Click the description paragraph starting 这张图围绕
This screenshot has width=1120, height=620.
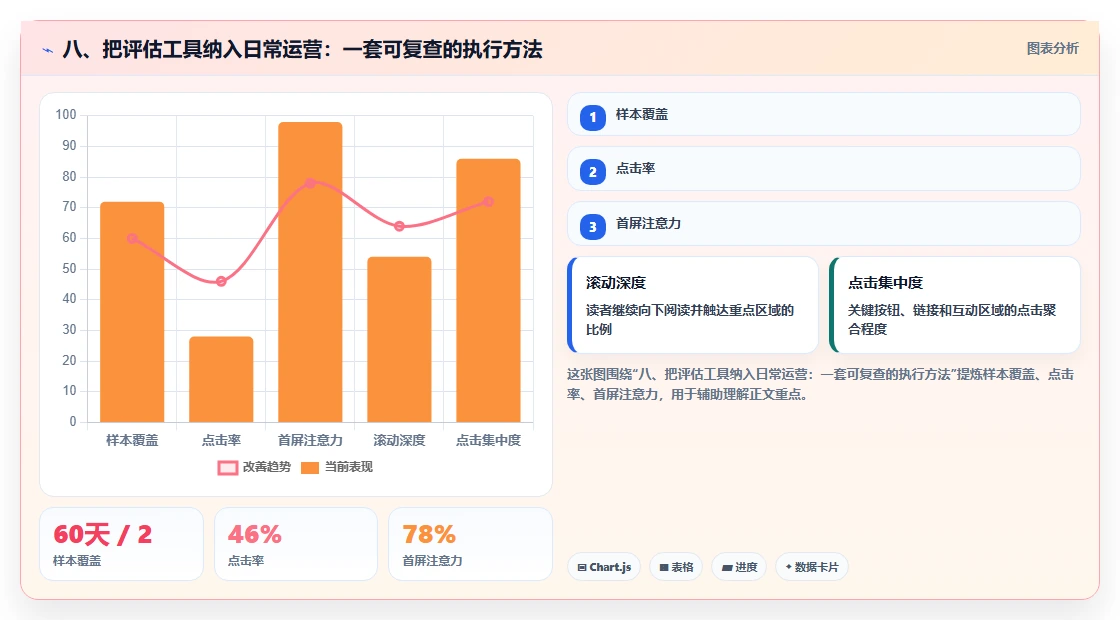(x=821, y=384)
